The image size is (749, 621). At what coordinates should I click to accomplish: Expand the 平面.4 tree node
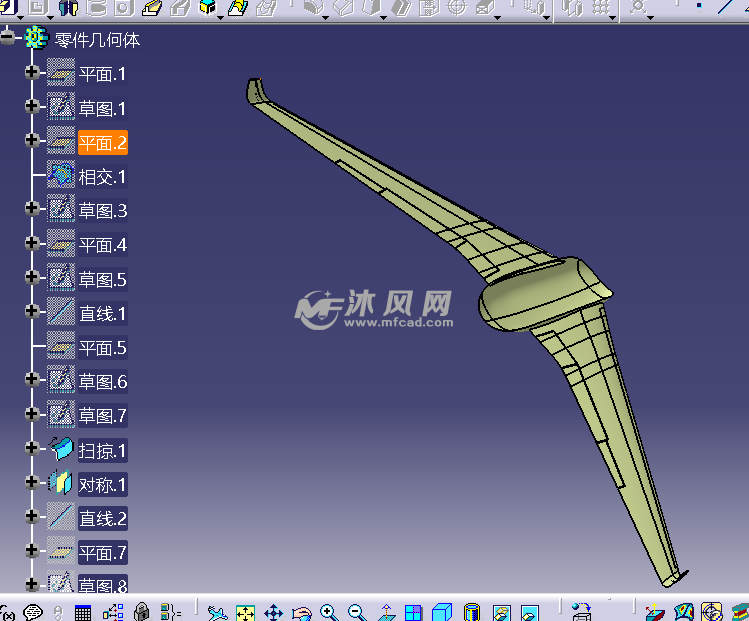[x=32, y=243]
